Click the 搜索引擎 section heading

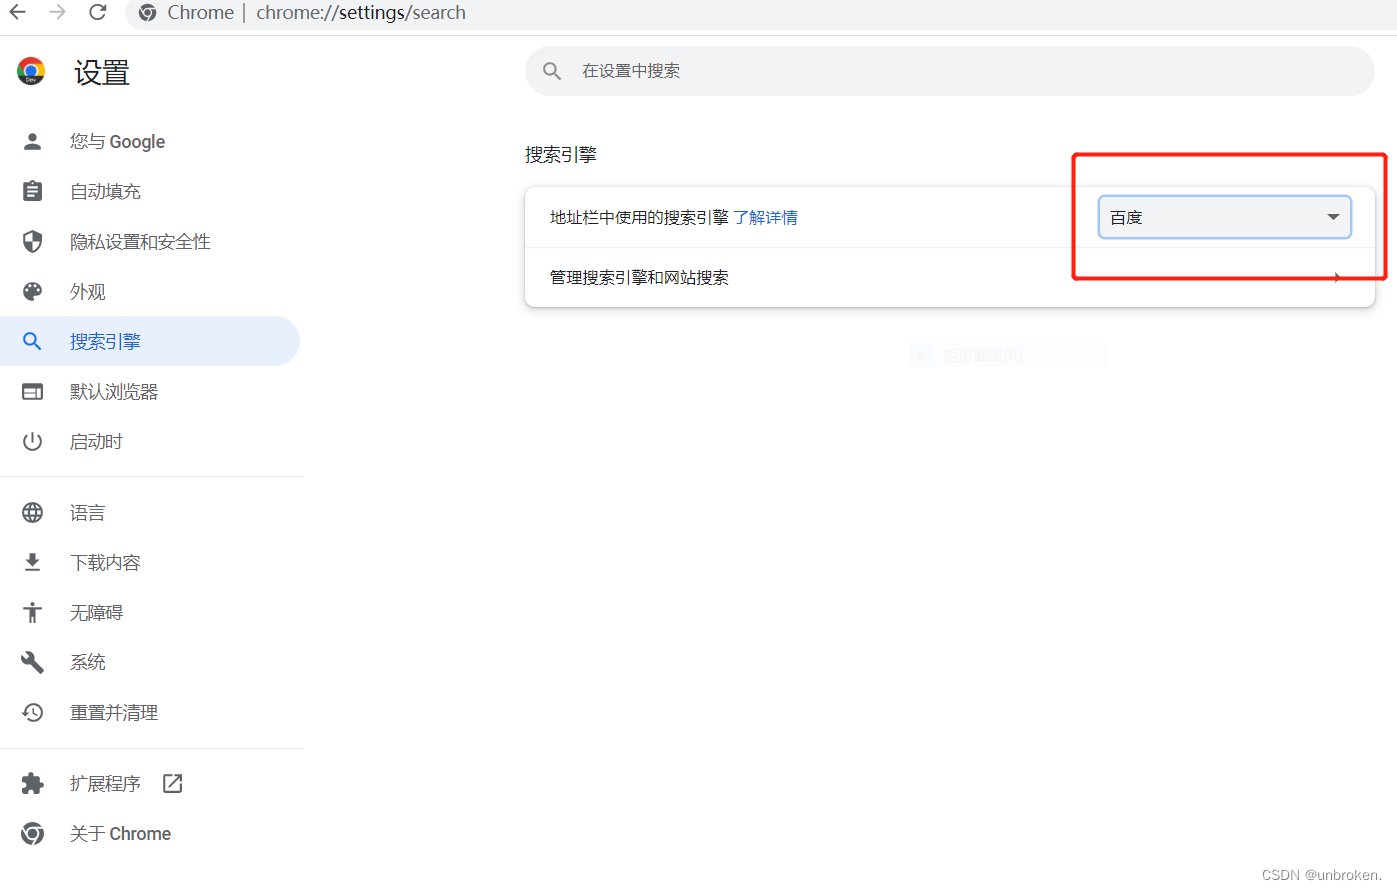point(561,154)
